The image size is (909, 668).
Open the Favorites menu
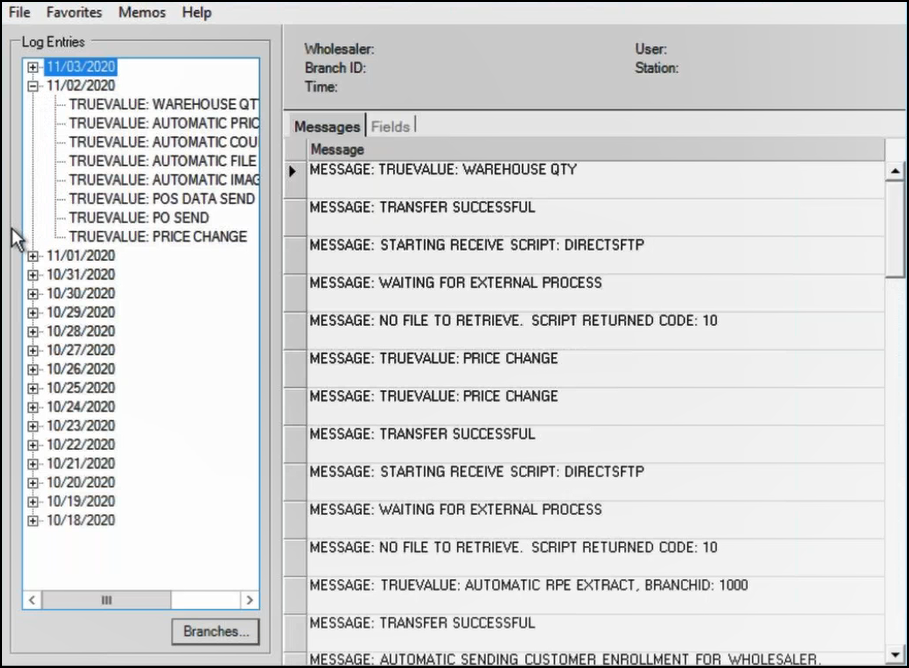[74, 13]
